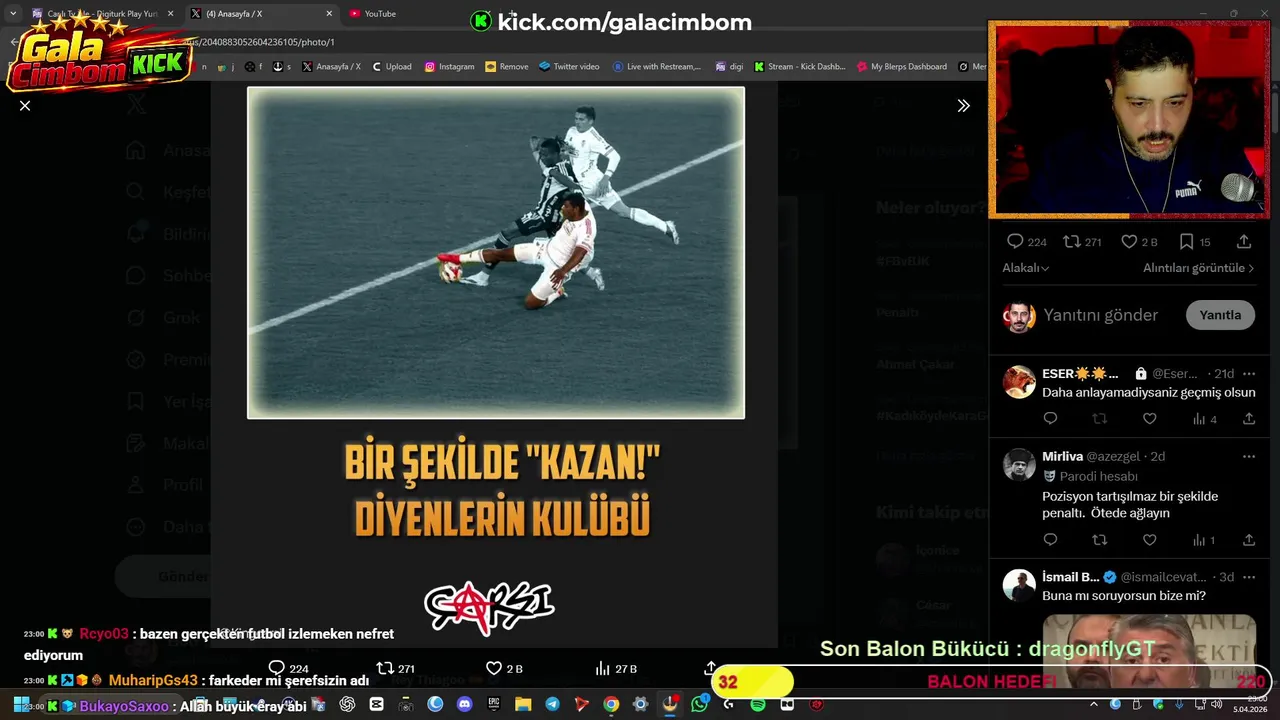Like ESER's comment
The width and height of the screenshot is (1280, 720).
click(1150, 419)
